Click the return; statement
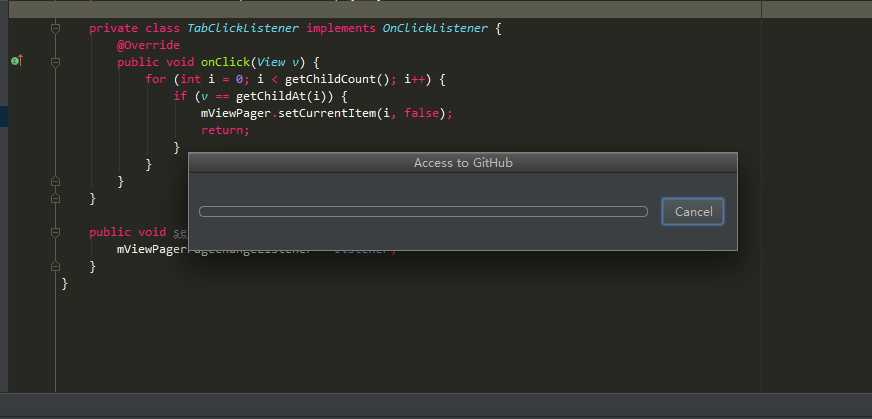Image resolution: width=872 pixels, height=419 pixels. 225,131
